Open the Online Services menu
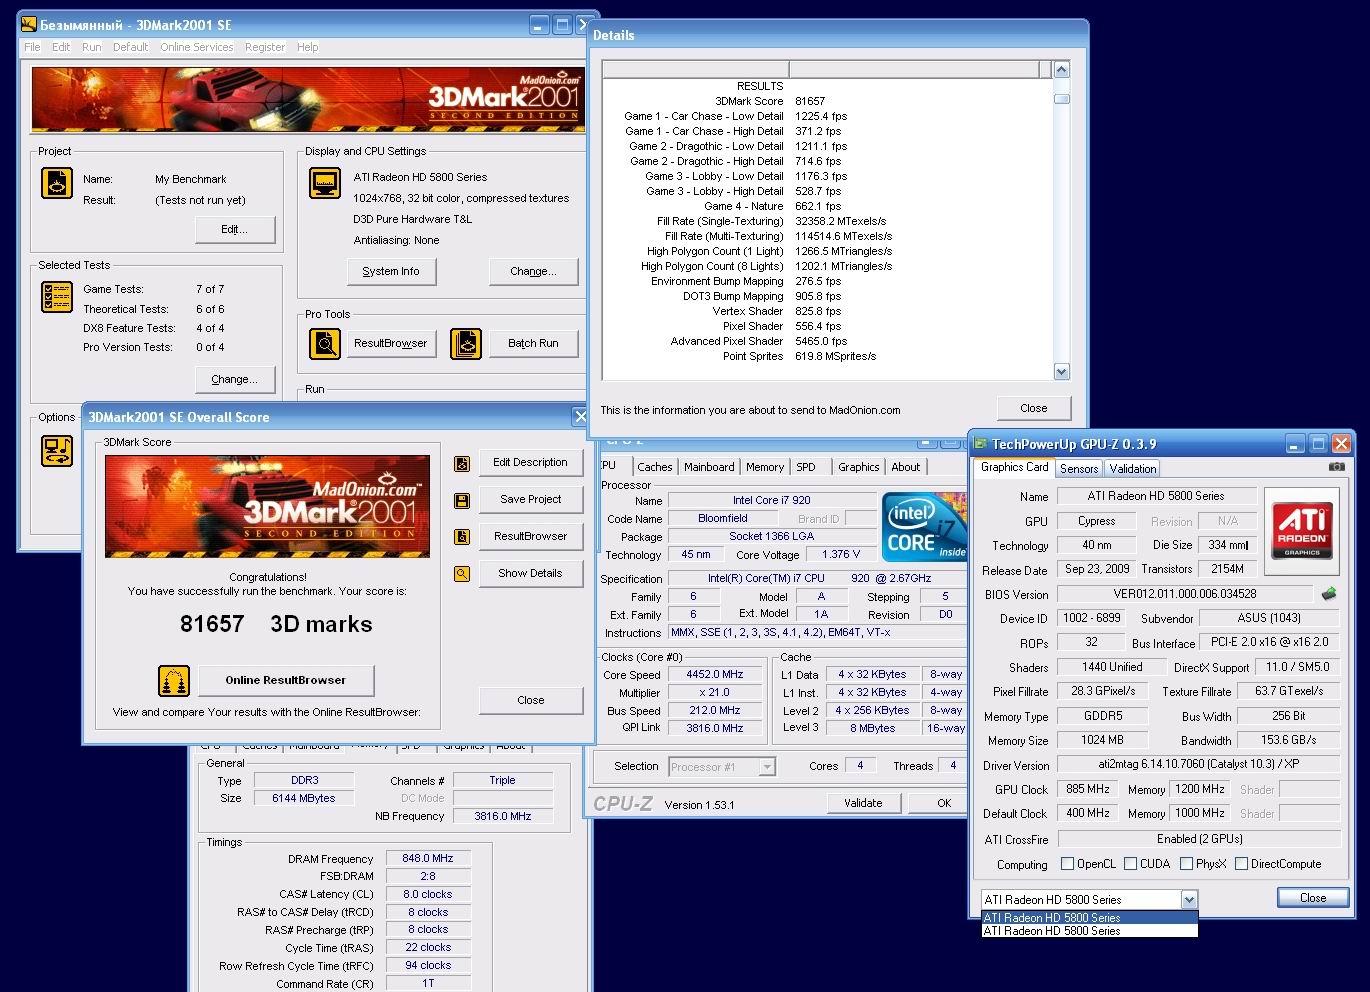This screenshot has height=992, width=1370. point(196,47)
